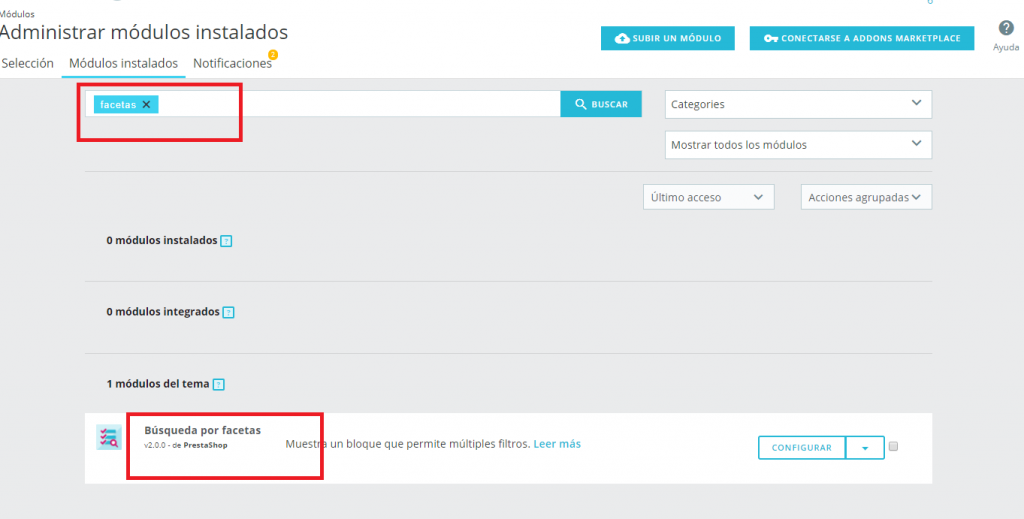Open 'Mostrar todos los módulos' dropdown
The height and width of the screenshot is (519, 1024).
[797, 145]
